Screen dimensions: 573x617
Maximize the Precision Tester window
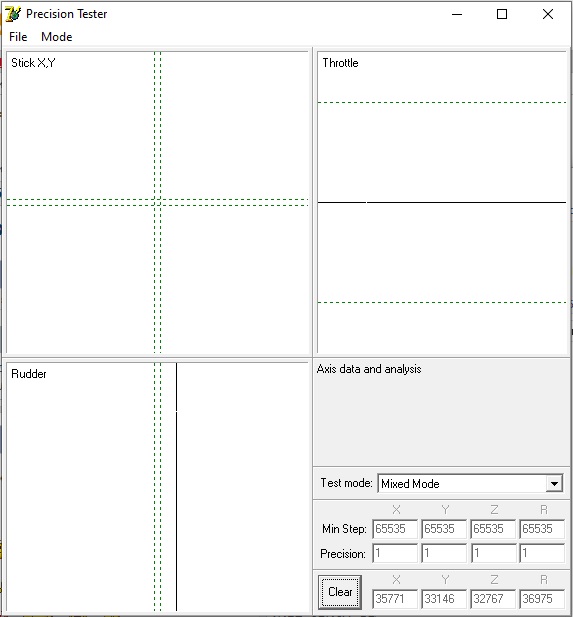click(502, 14)
